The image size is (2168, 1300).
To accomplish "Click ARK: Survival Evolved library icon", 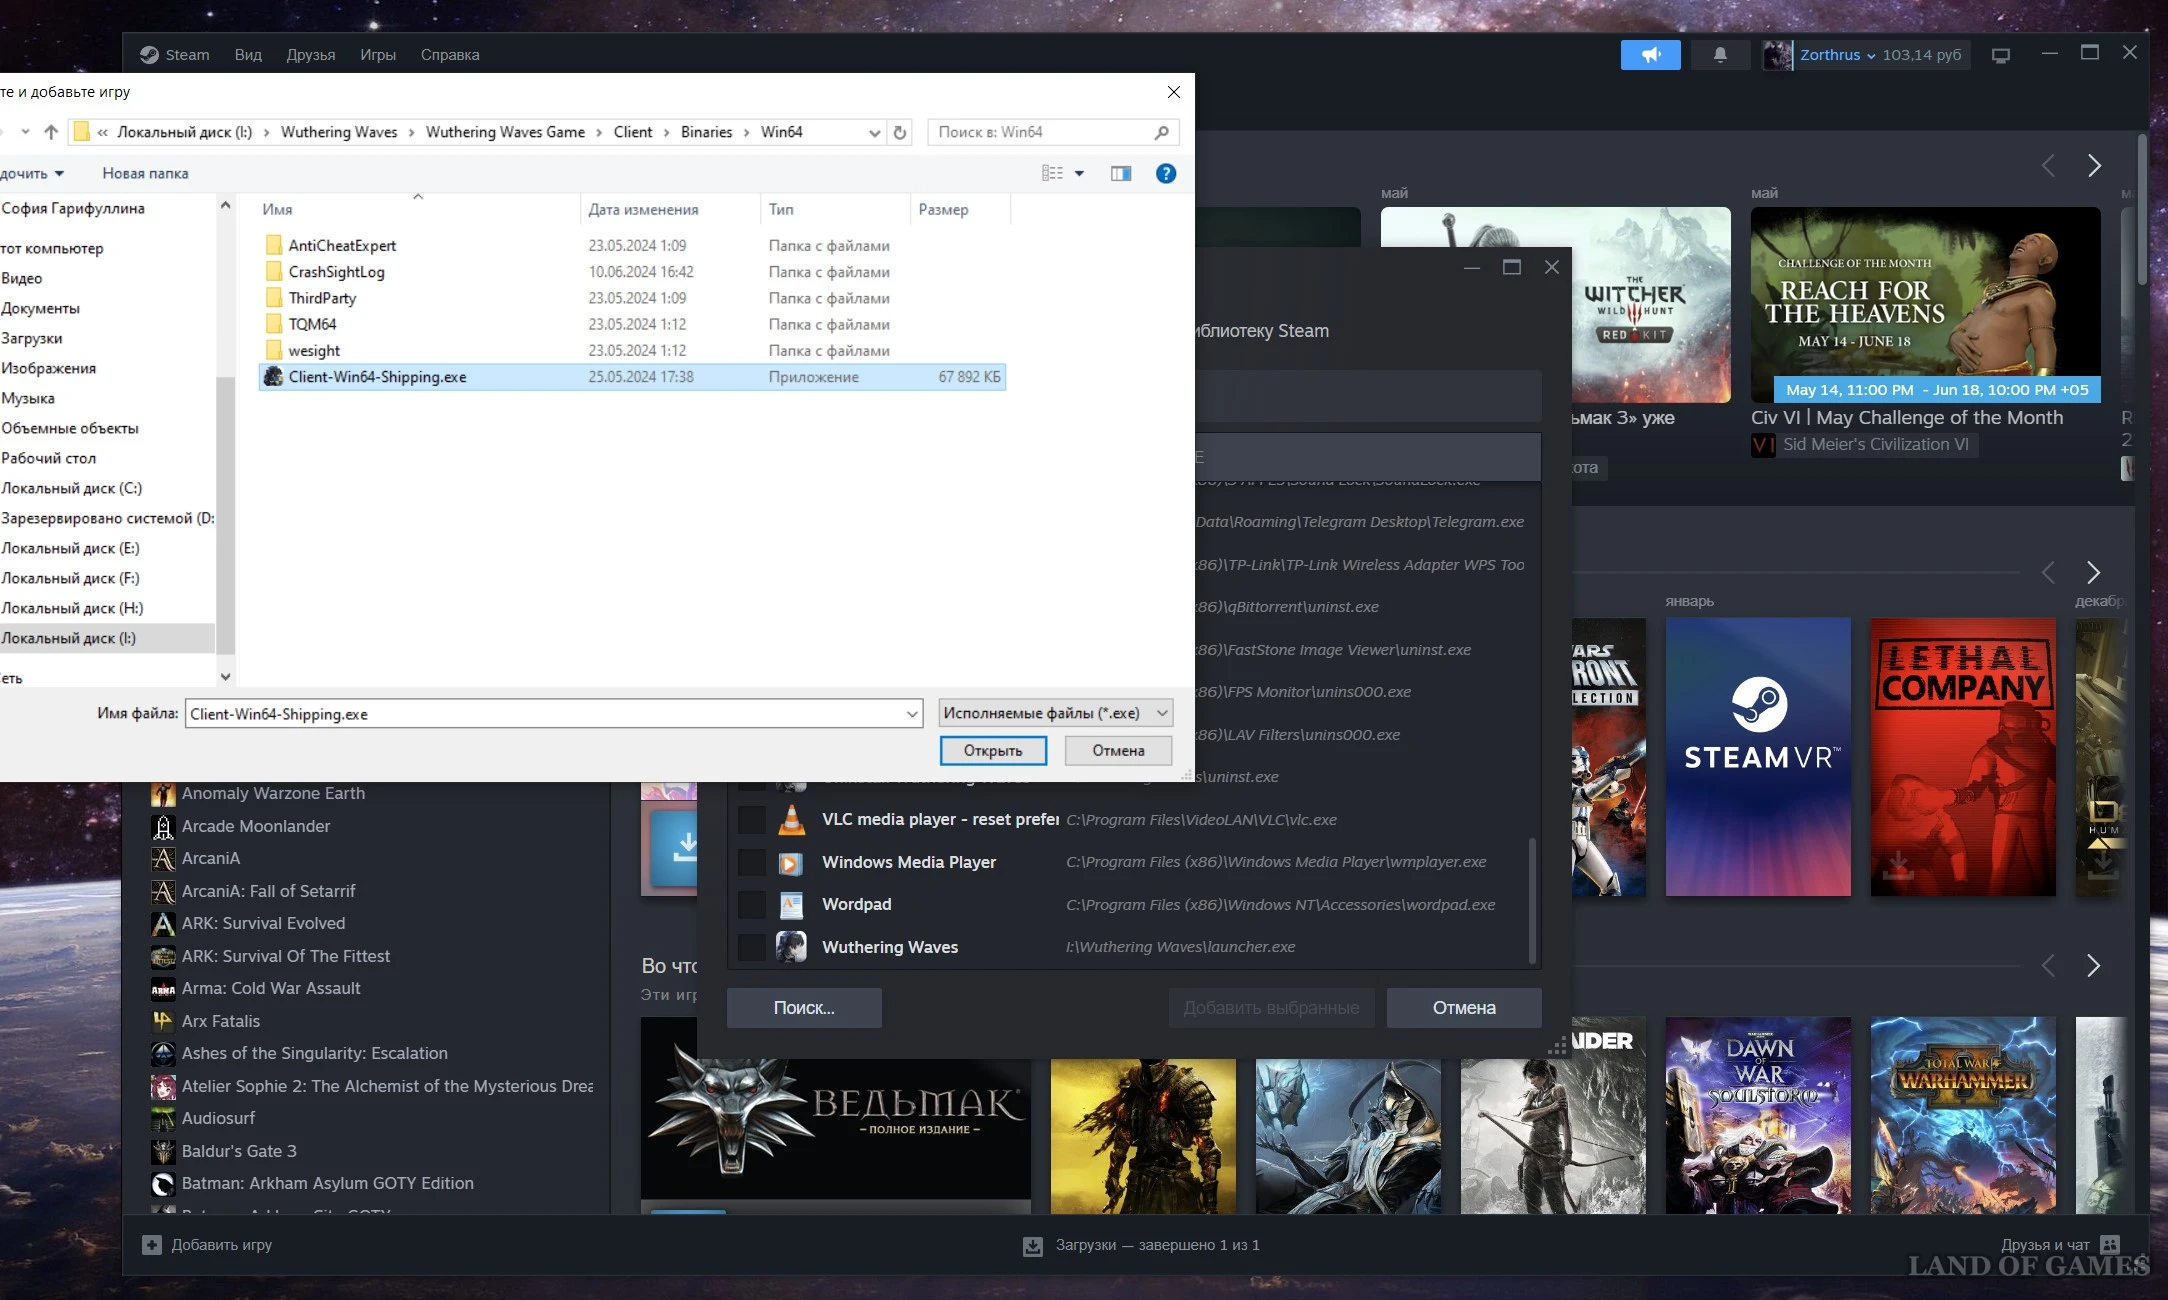I will 163,923.
